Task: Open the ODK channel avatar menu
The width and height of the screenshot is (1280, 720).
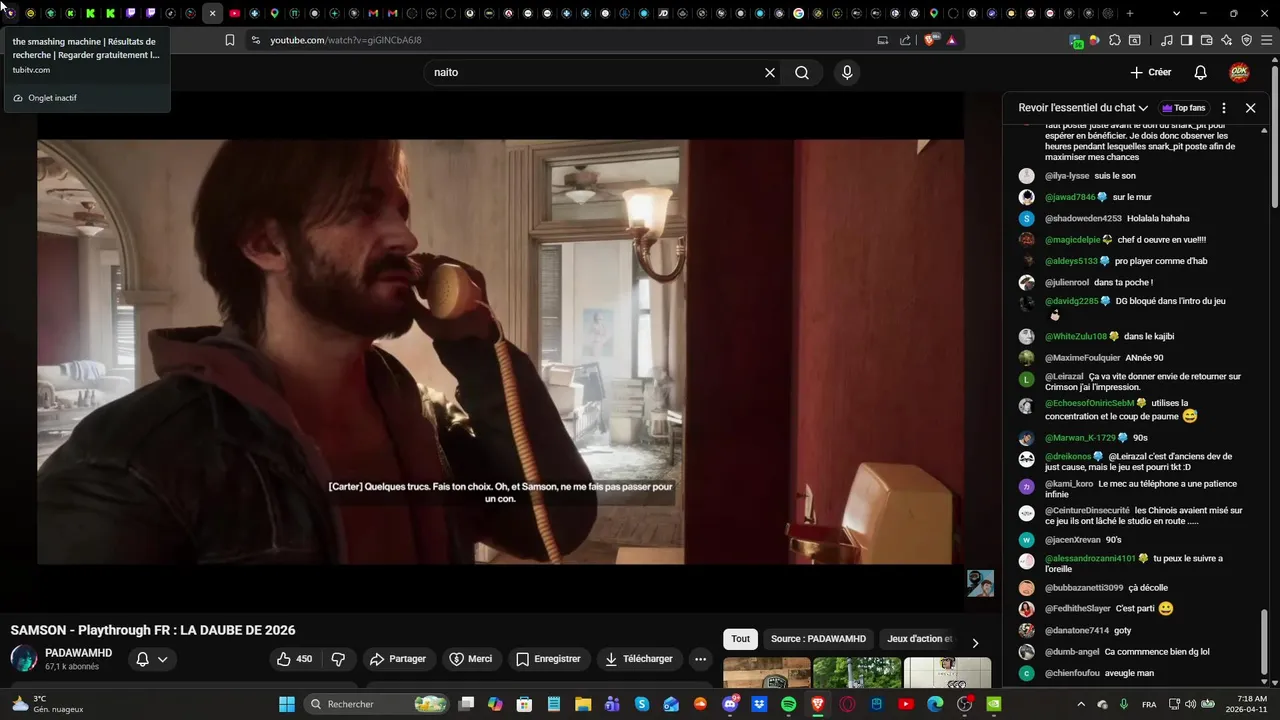Action: coord(1239,72)
